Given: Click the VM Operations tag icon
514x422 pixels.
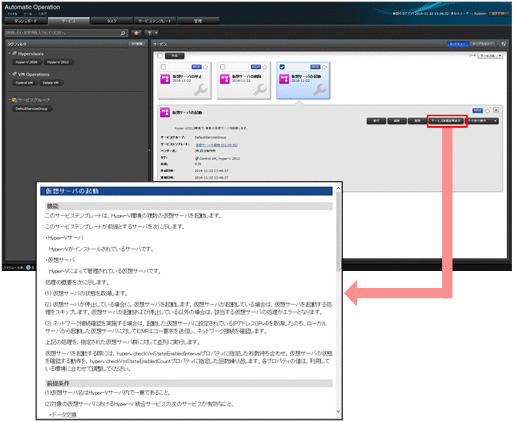Looking at the screenshot, I should coord(15,74).
